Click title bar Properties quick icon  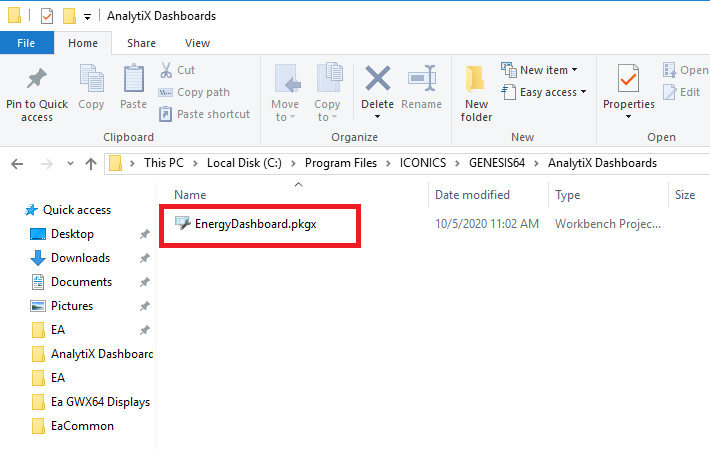47,16
